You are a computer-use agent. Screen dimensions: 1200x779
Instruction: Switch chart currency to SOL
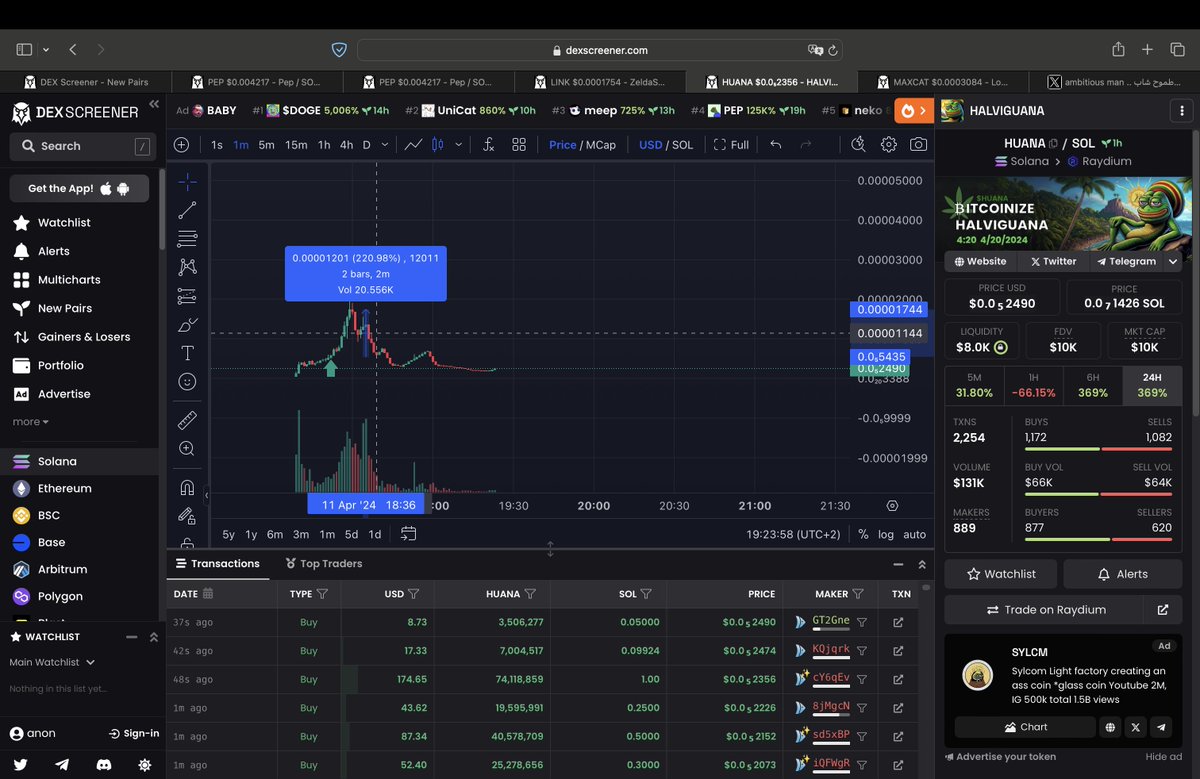(682, 145)
